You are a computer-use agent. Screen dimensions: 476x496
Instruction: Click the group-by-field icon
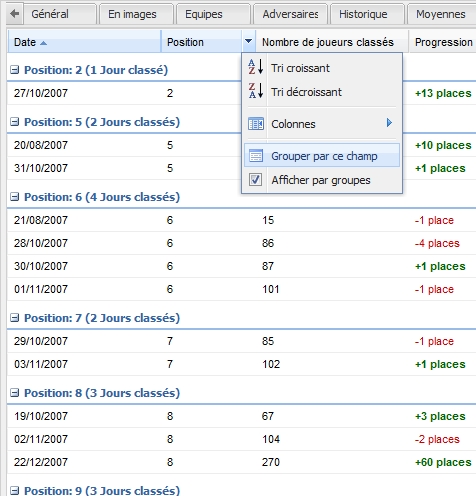tap(256, 156)
